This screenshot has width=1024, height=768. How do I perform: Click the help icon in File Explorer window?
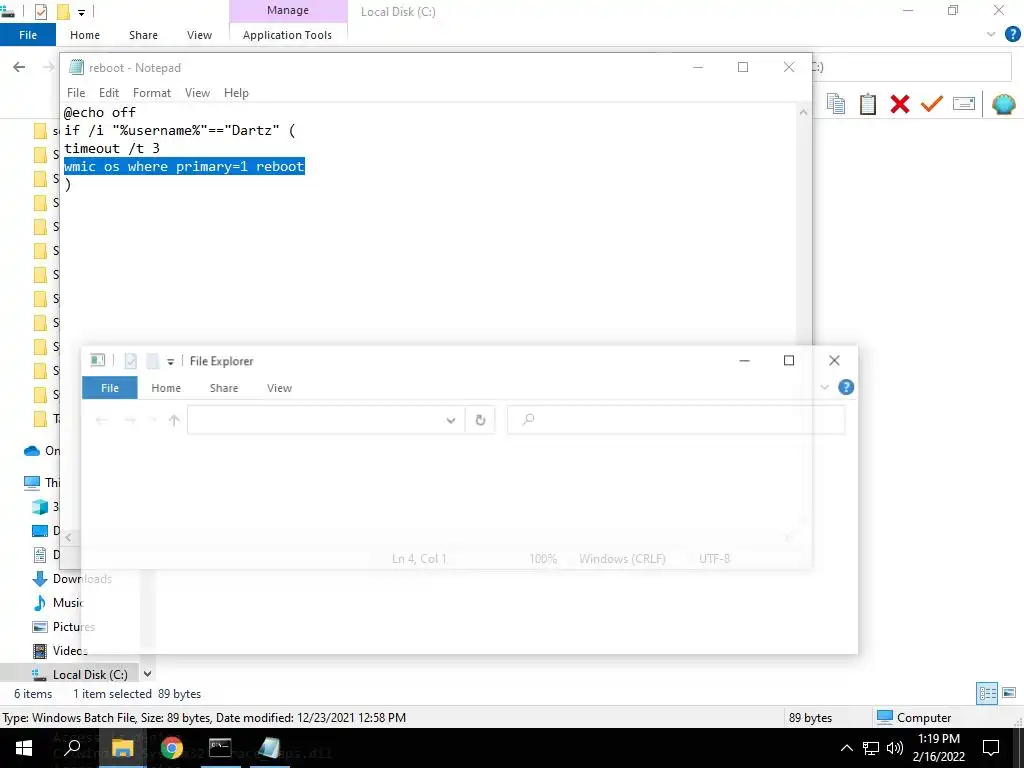846,387
